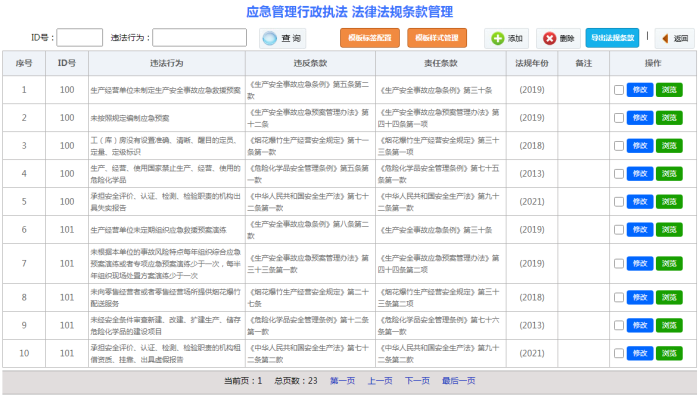Click 修改 edit button in row 1
Image resolution: width=700 pixels, height=395 pixels.
click(x=640, y=90)
